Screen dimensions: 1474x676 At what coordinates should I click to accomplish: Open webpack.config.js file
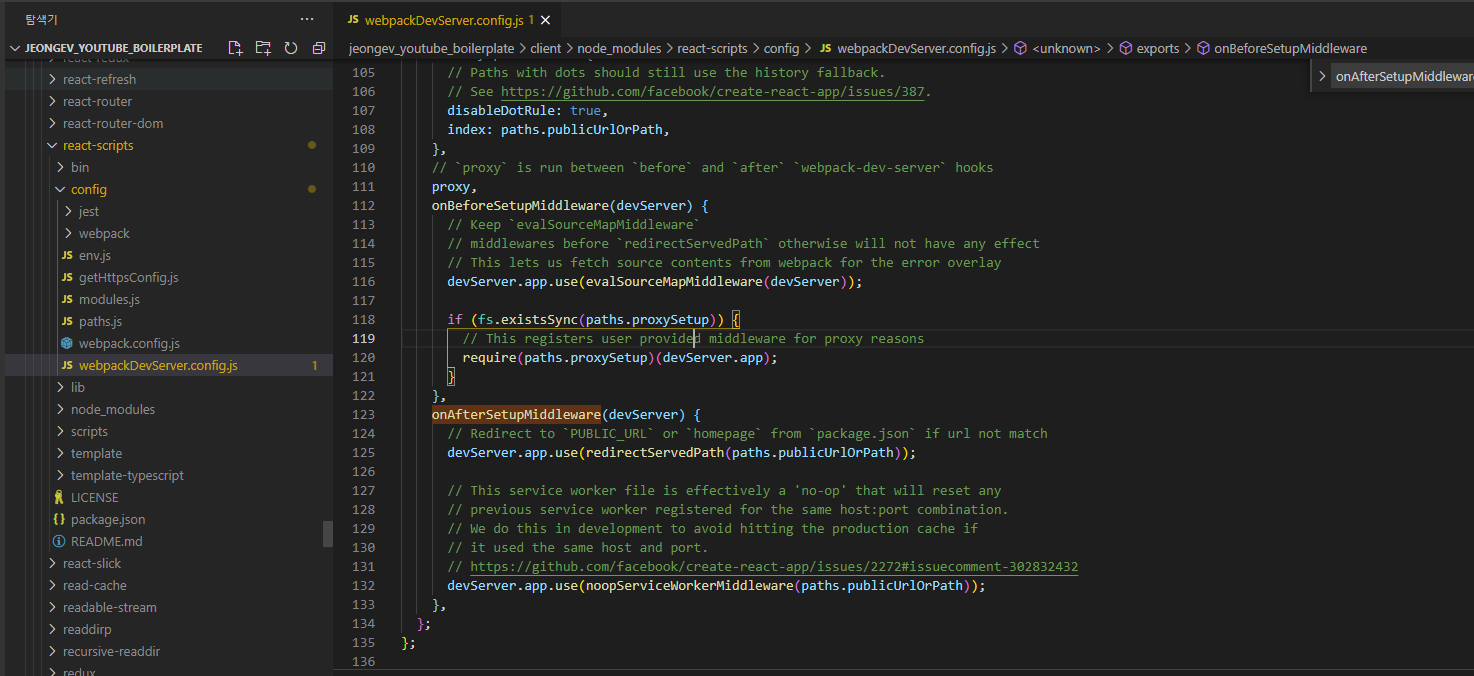click(168, 343)
